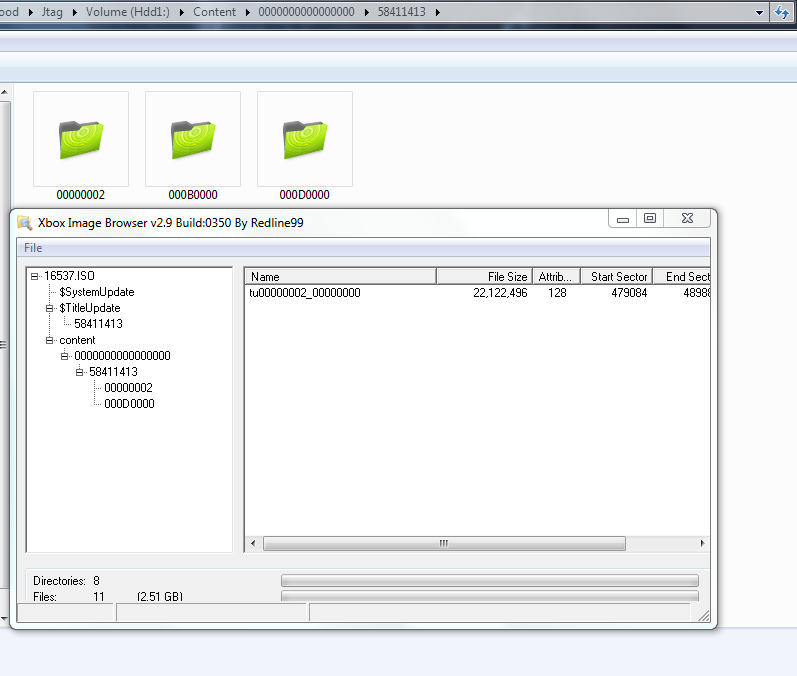Open the File menu
The height and width of the screenshot is (676, 797).
point(33,248)
